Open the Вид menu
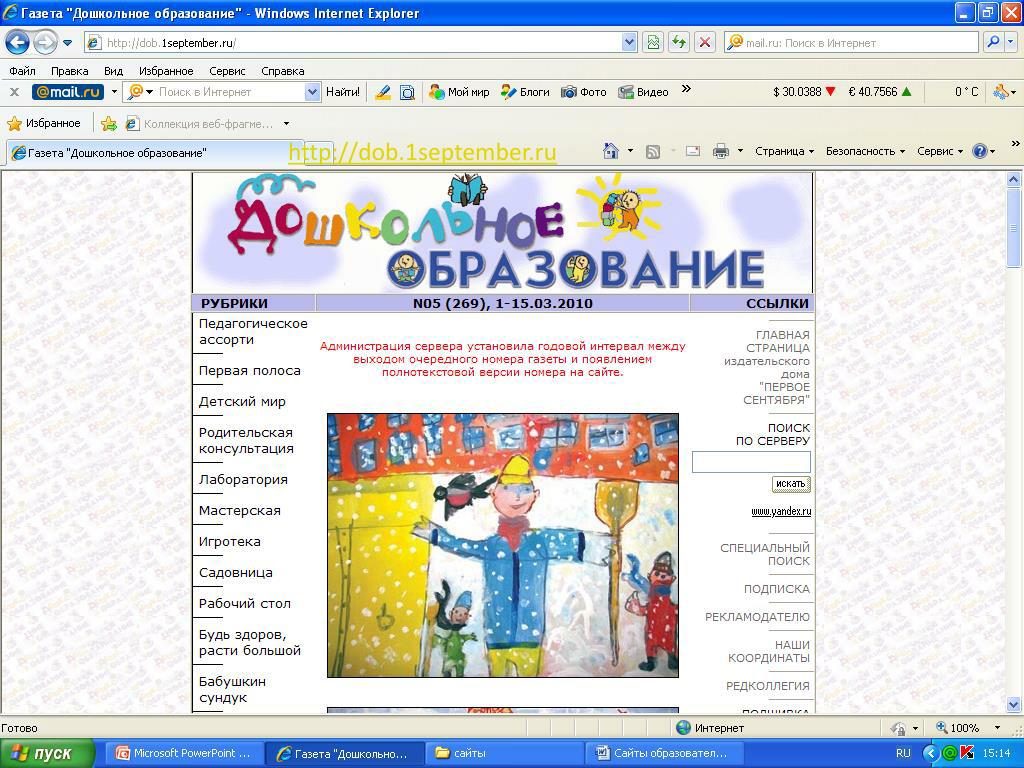 coord(113,71)
